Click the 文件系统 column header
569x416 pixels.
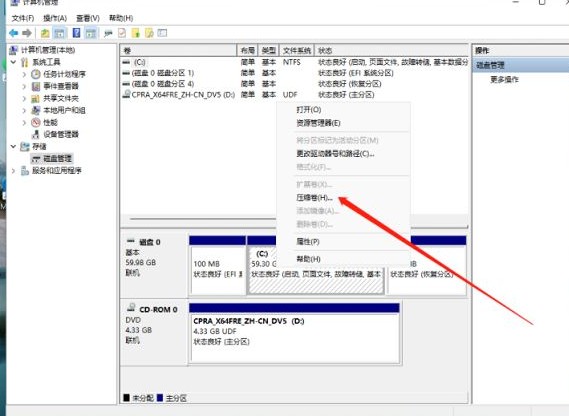[x=297, y=50]
